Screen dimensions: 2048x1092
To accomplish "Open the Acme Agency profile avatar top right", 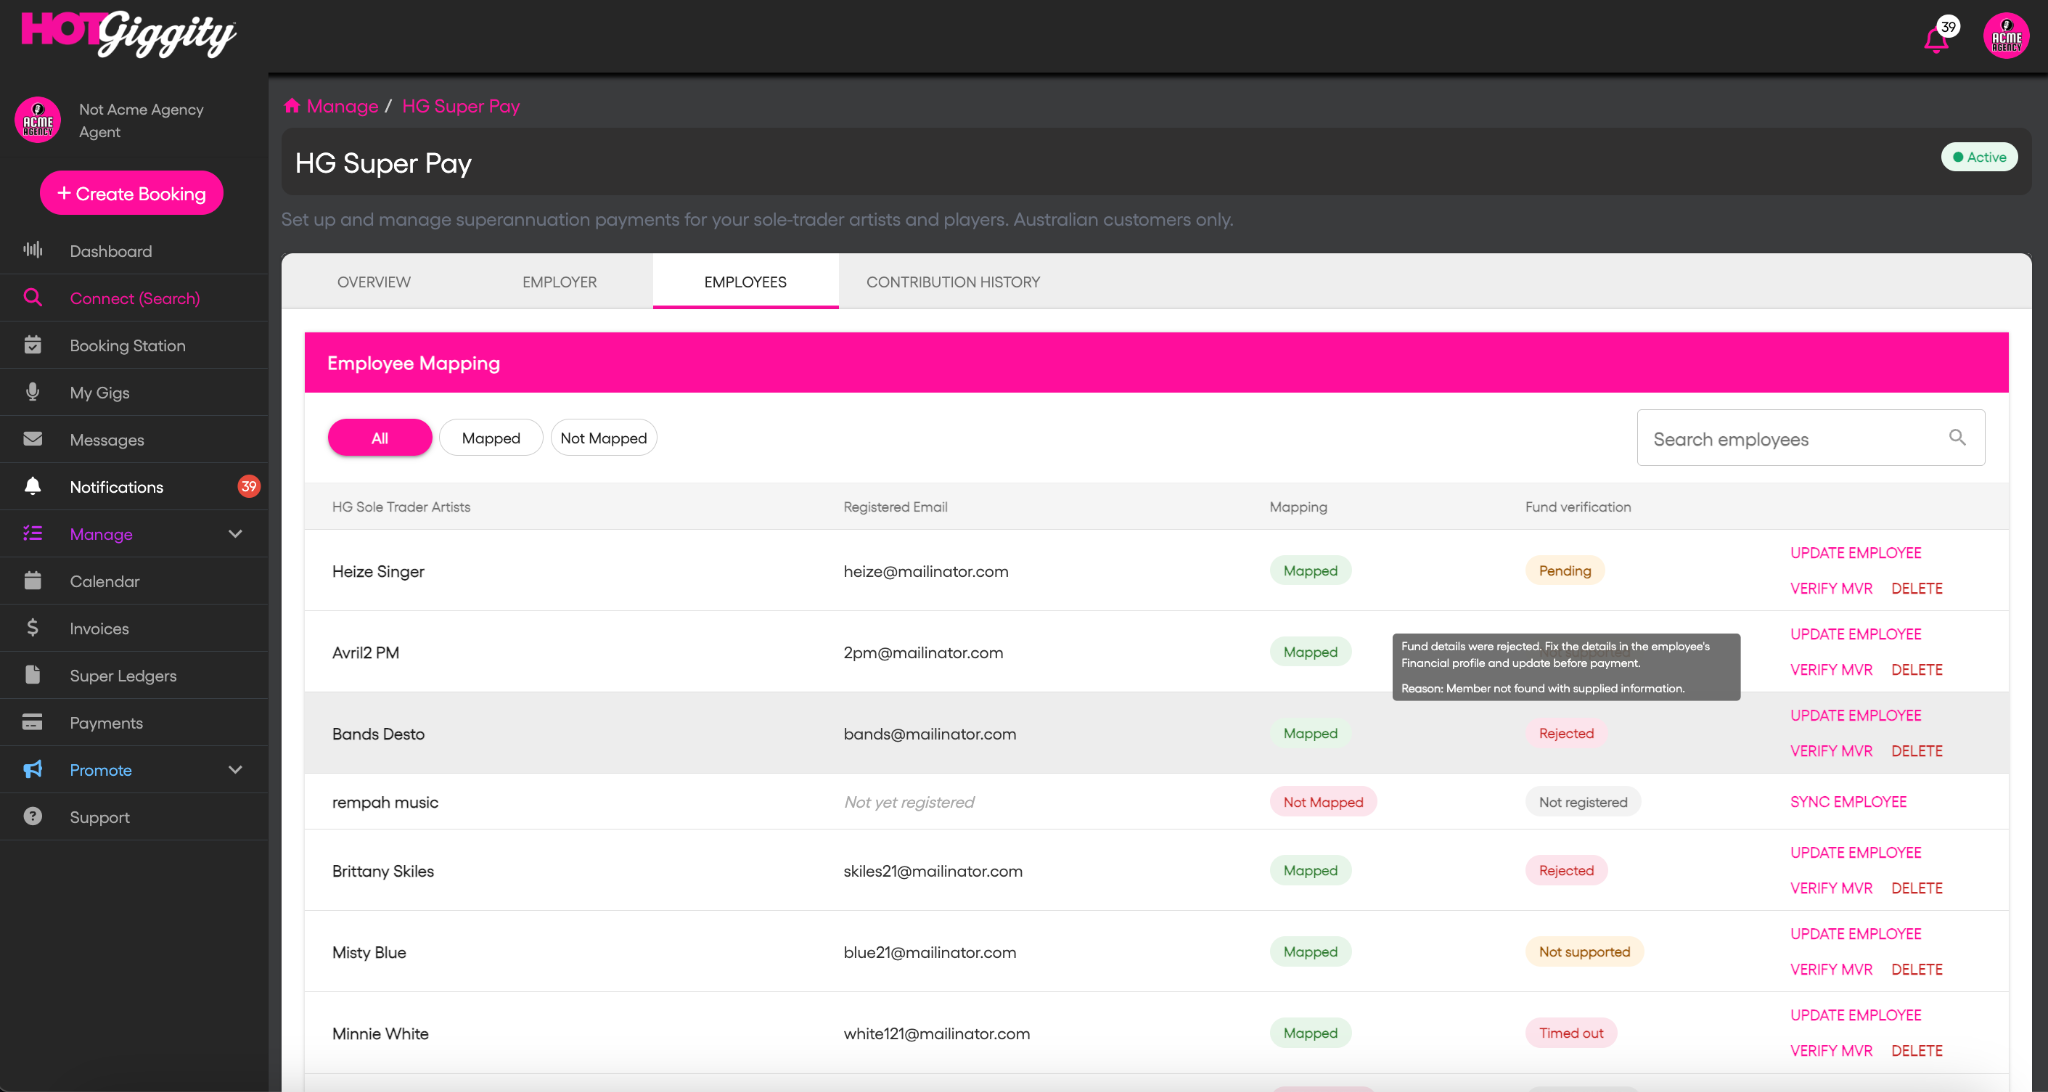I will (x=2006, y=37).
